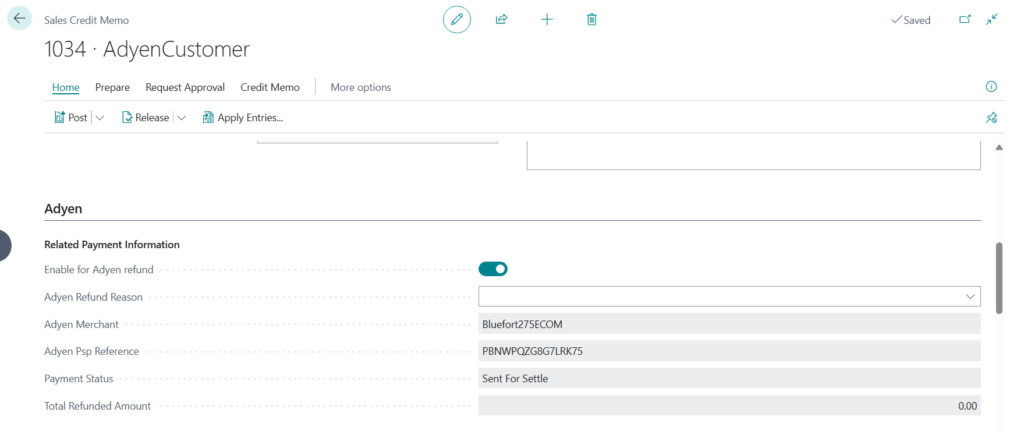Open page in new window icon
Viewport: 1024px width, 430px height.
click(x=965, y=19)
